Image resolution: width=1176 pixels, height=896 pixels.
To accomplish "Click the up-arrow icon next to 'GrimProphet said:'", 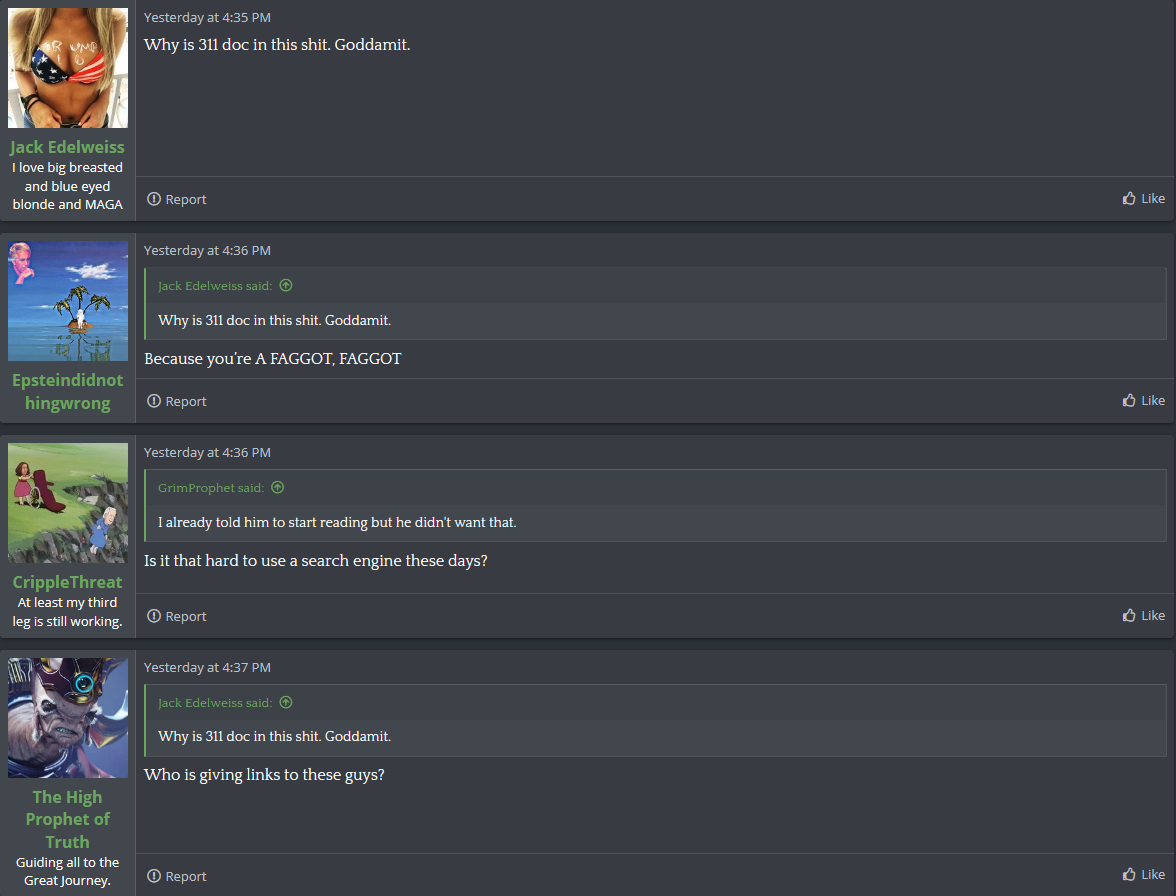I will [x=278, y=487].
